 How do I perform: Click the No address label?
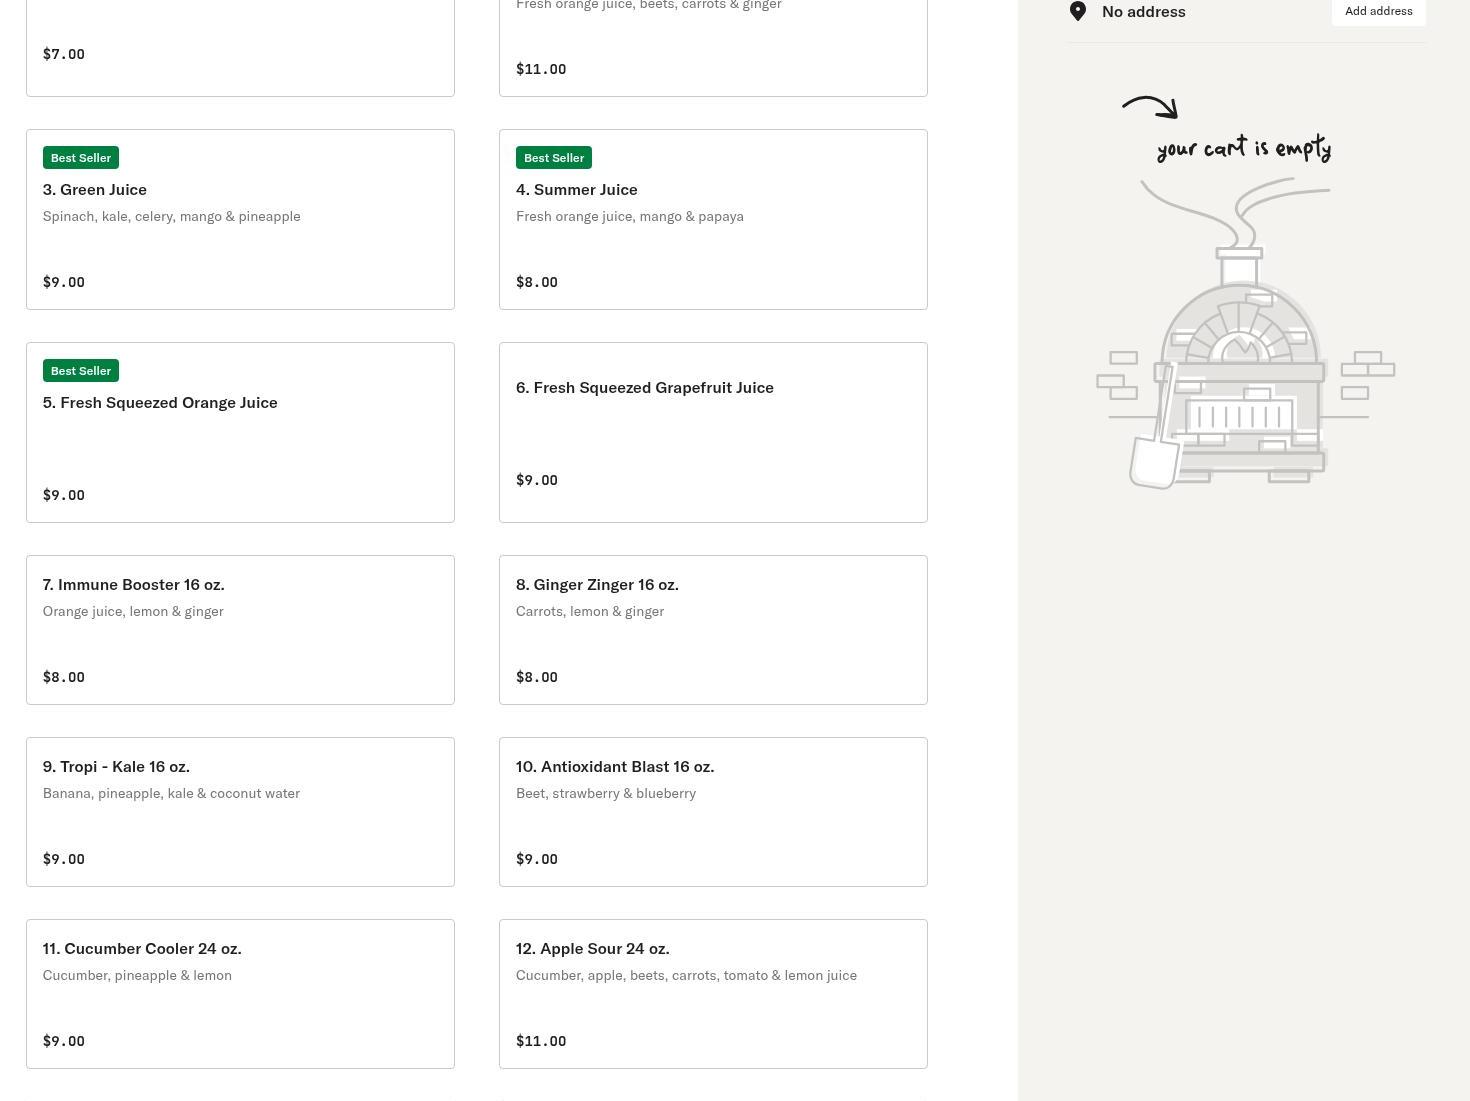click(x=1143, y=12)
